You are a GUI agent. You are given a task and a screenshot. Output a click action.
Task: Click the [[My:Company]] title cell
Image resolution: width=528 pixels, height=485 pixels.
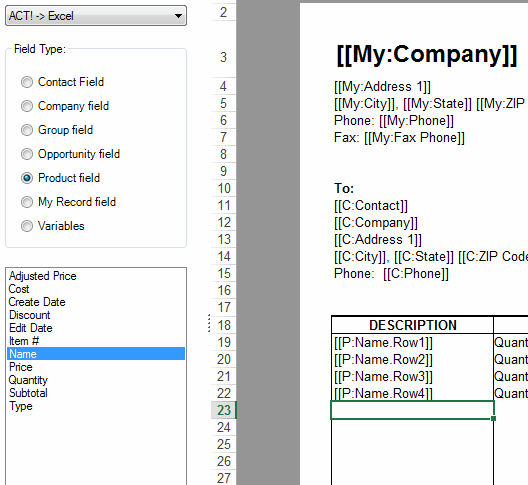[x=427, y=54]
